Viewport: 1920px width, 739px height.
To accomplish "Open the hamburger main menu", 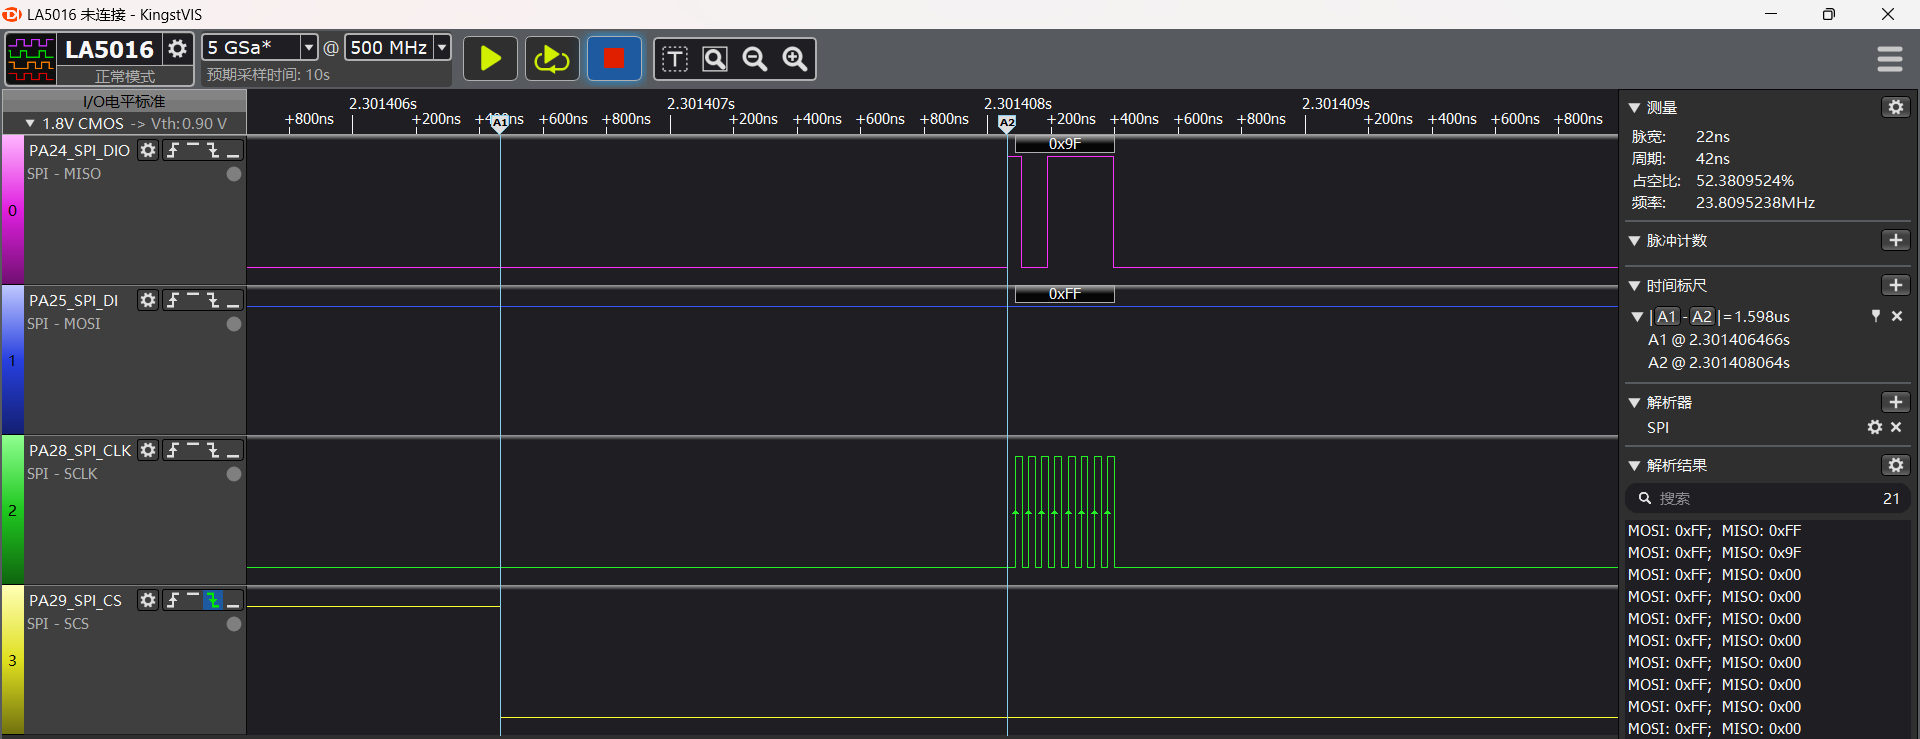I will pyautogui.click(x=1889, y=59).
